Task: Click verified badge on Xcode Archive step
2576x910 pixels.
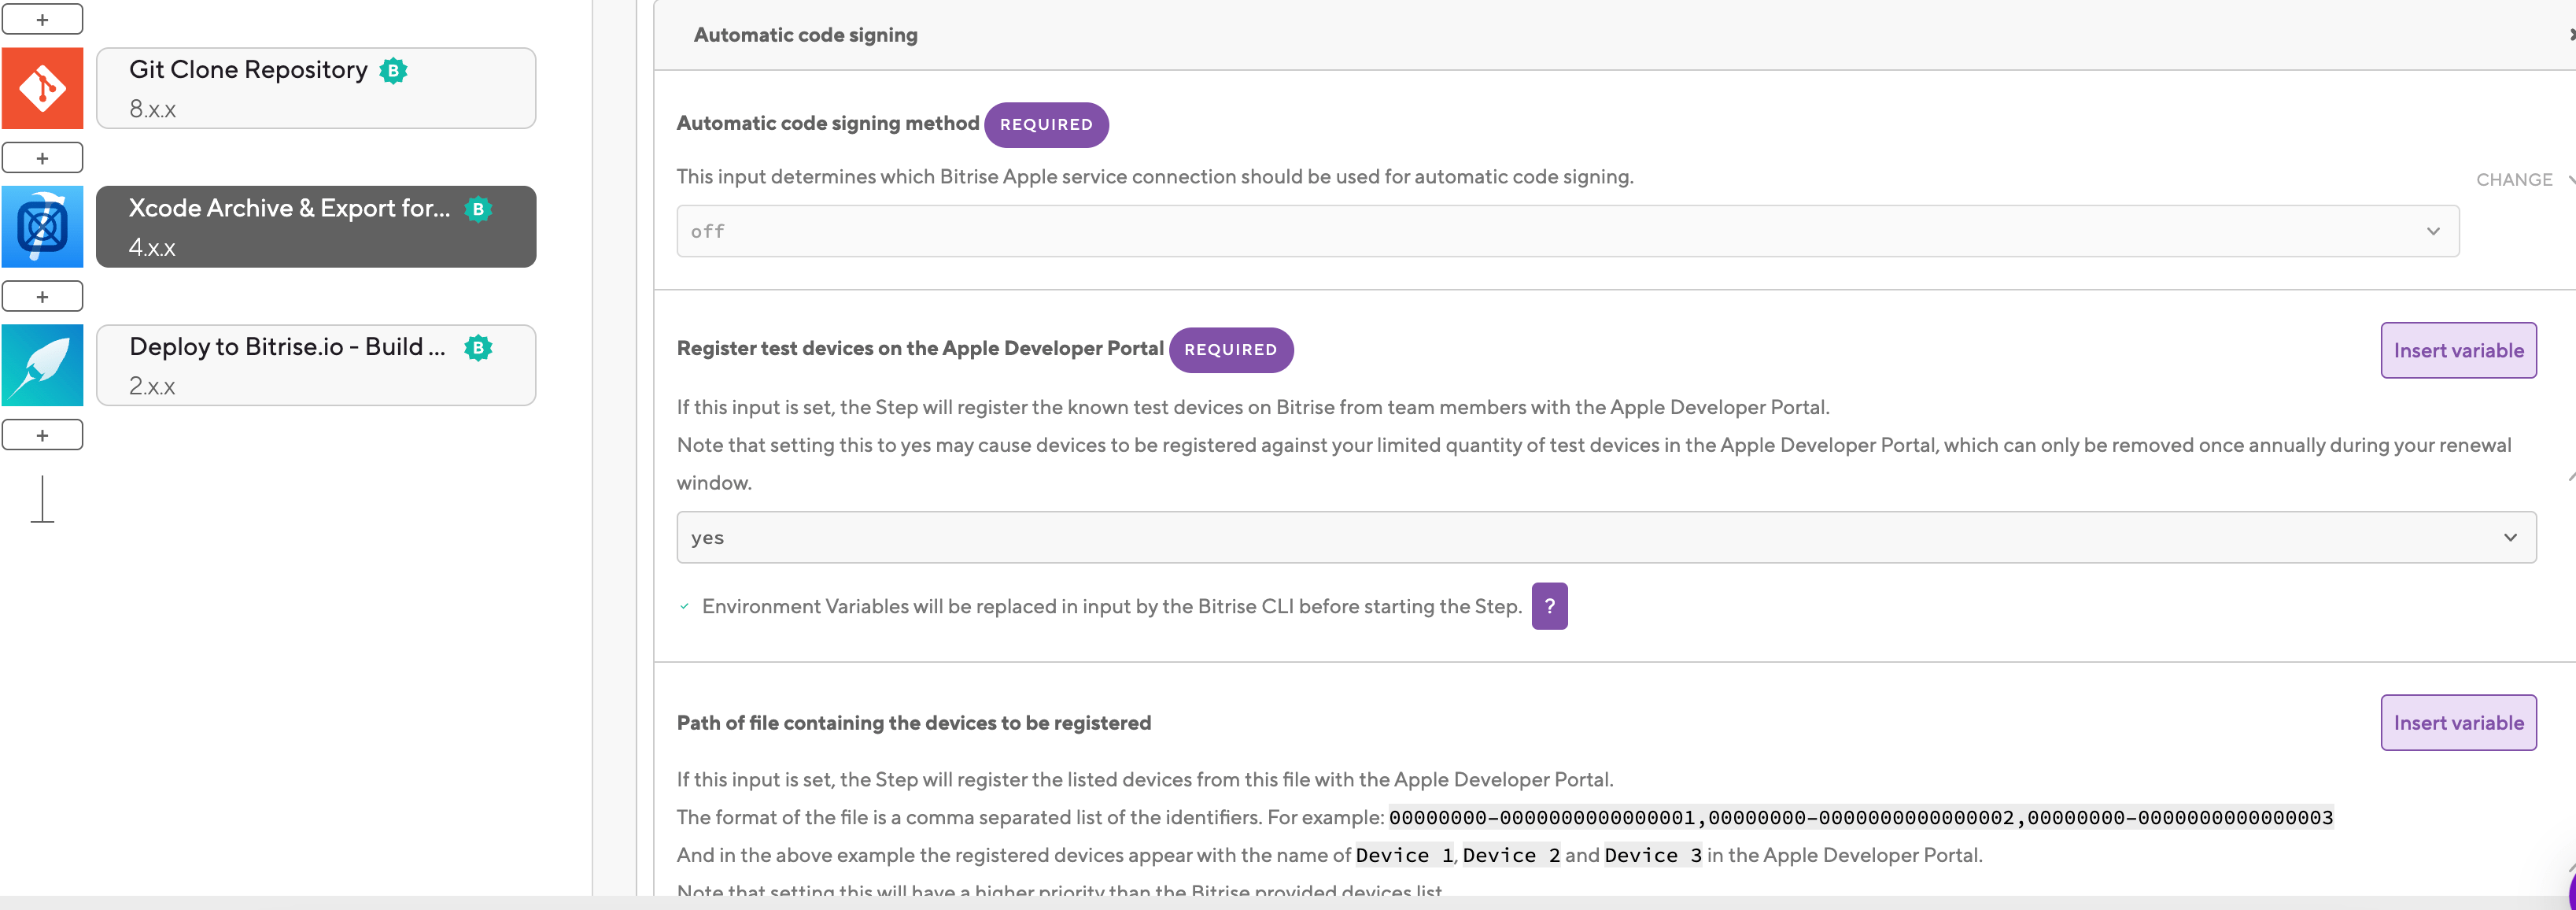Action: point(478,209)
